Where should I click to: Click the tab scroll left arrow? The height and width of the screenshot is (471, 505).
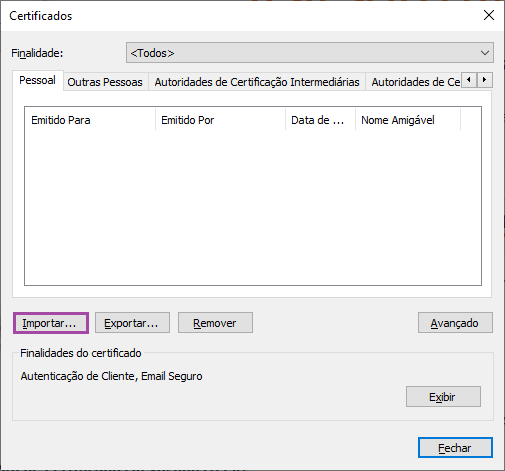coord(469,80)
